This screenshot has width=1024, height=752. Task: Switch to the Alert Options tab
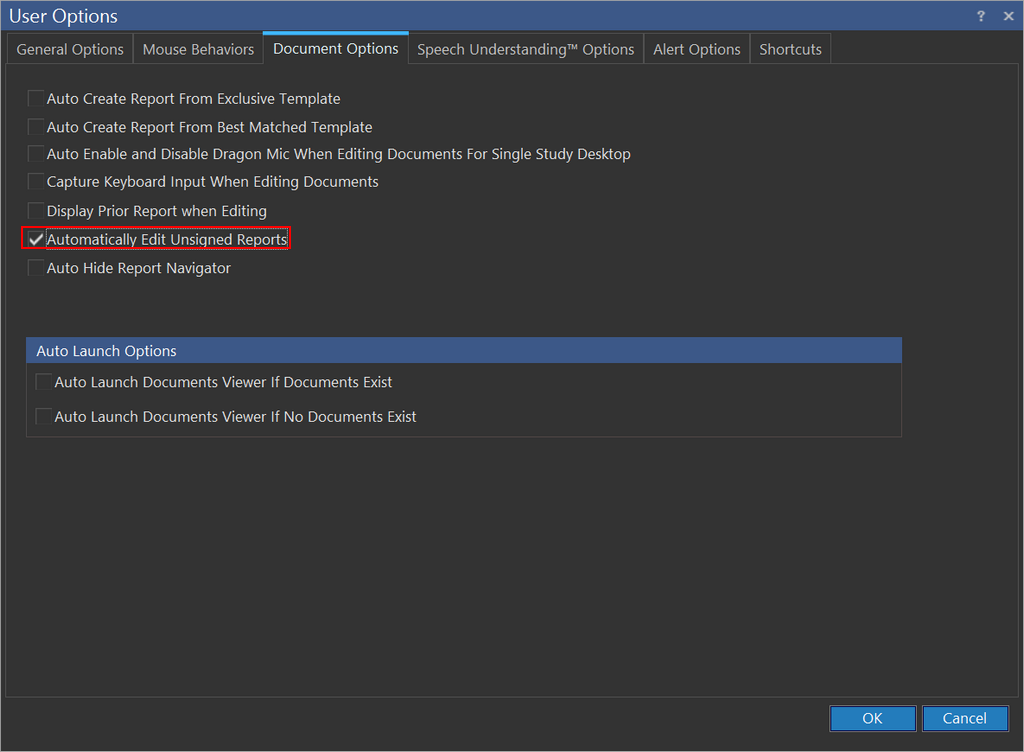(696, 49)
